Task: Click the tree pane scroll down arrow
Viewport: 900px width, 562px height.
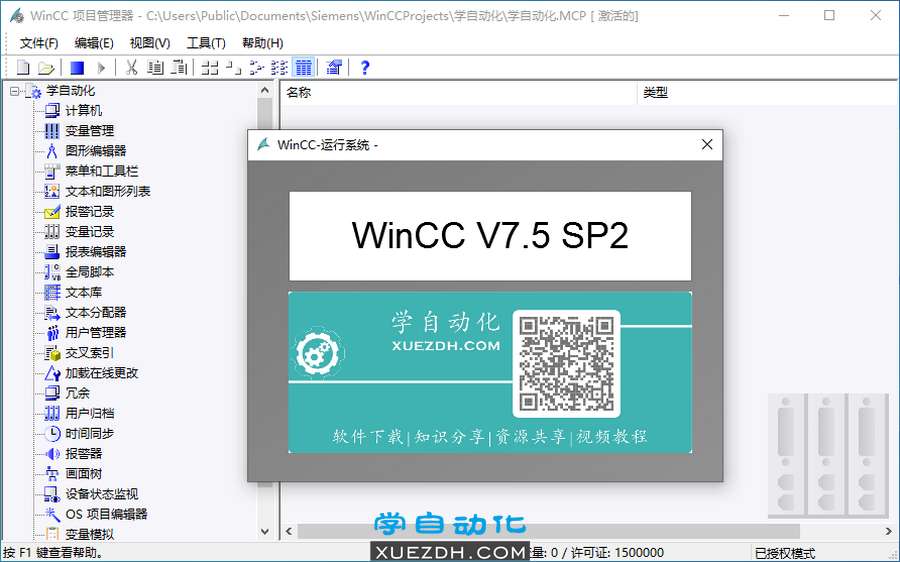Action: 265,532
